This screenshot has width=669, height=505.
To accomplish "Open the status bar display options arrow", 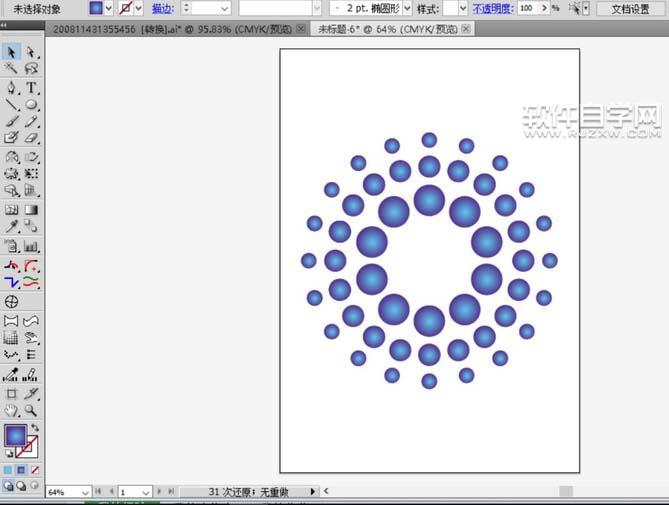I will coord(313,491).
